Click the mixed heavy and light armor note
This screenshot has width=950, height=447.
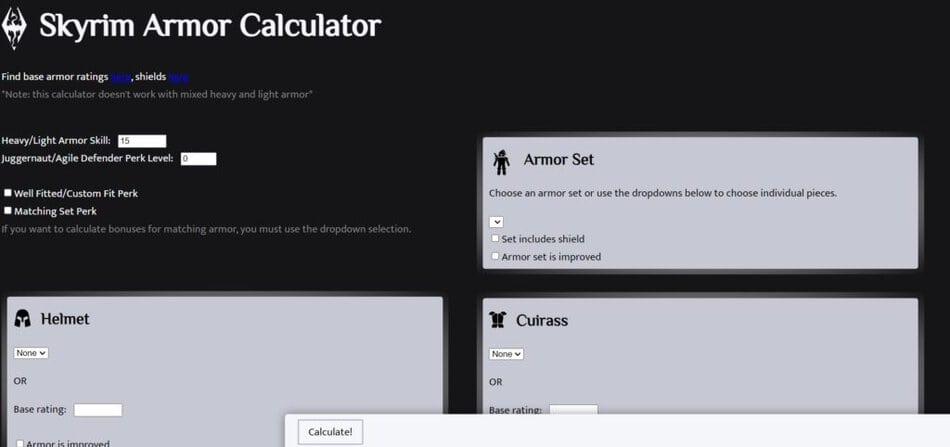[157, 94]
